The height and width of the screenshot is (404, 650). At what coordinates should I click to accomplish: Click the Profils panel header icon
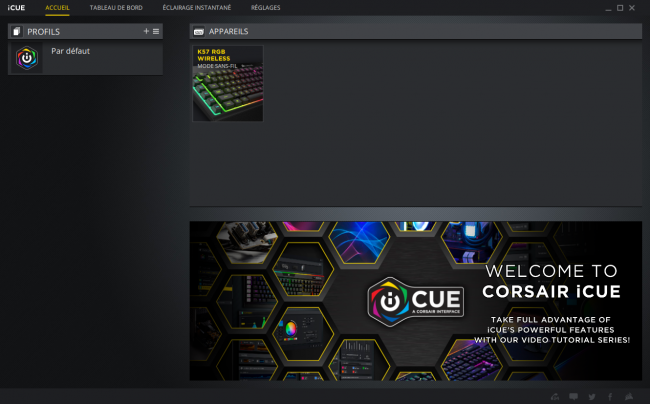17,31
